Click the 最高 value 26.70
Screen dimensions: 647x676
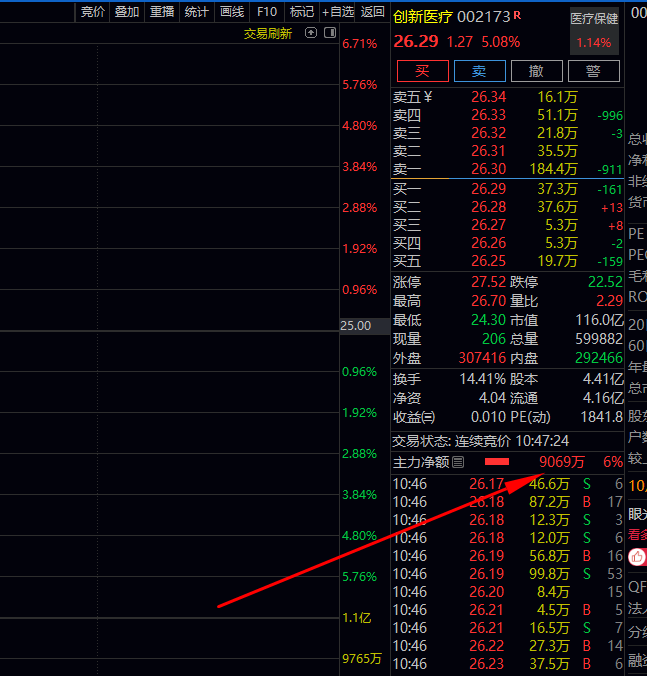(x=488, y=300)
